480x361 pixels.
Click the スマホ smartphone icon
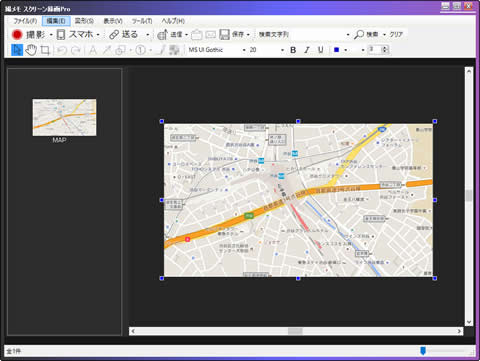pyautogui.click(x=61, y=34)
